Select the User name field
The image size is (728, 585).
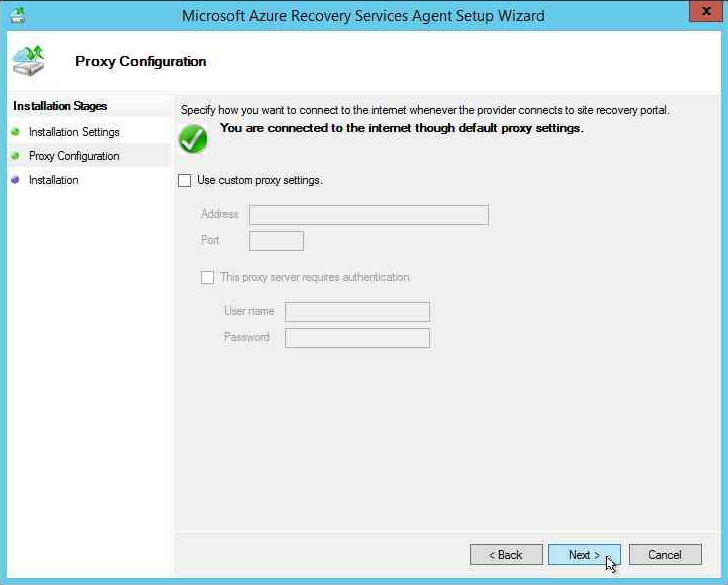point(357,312)
